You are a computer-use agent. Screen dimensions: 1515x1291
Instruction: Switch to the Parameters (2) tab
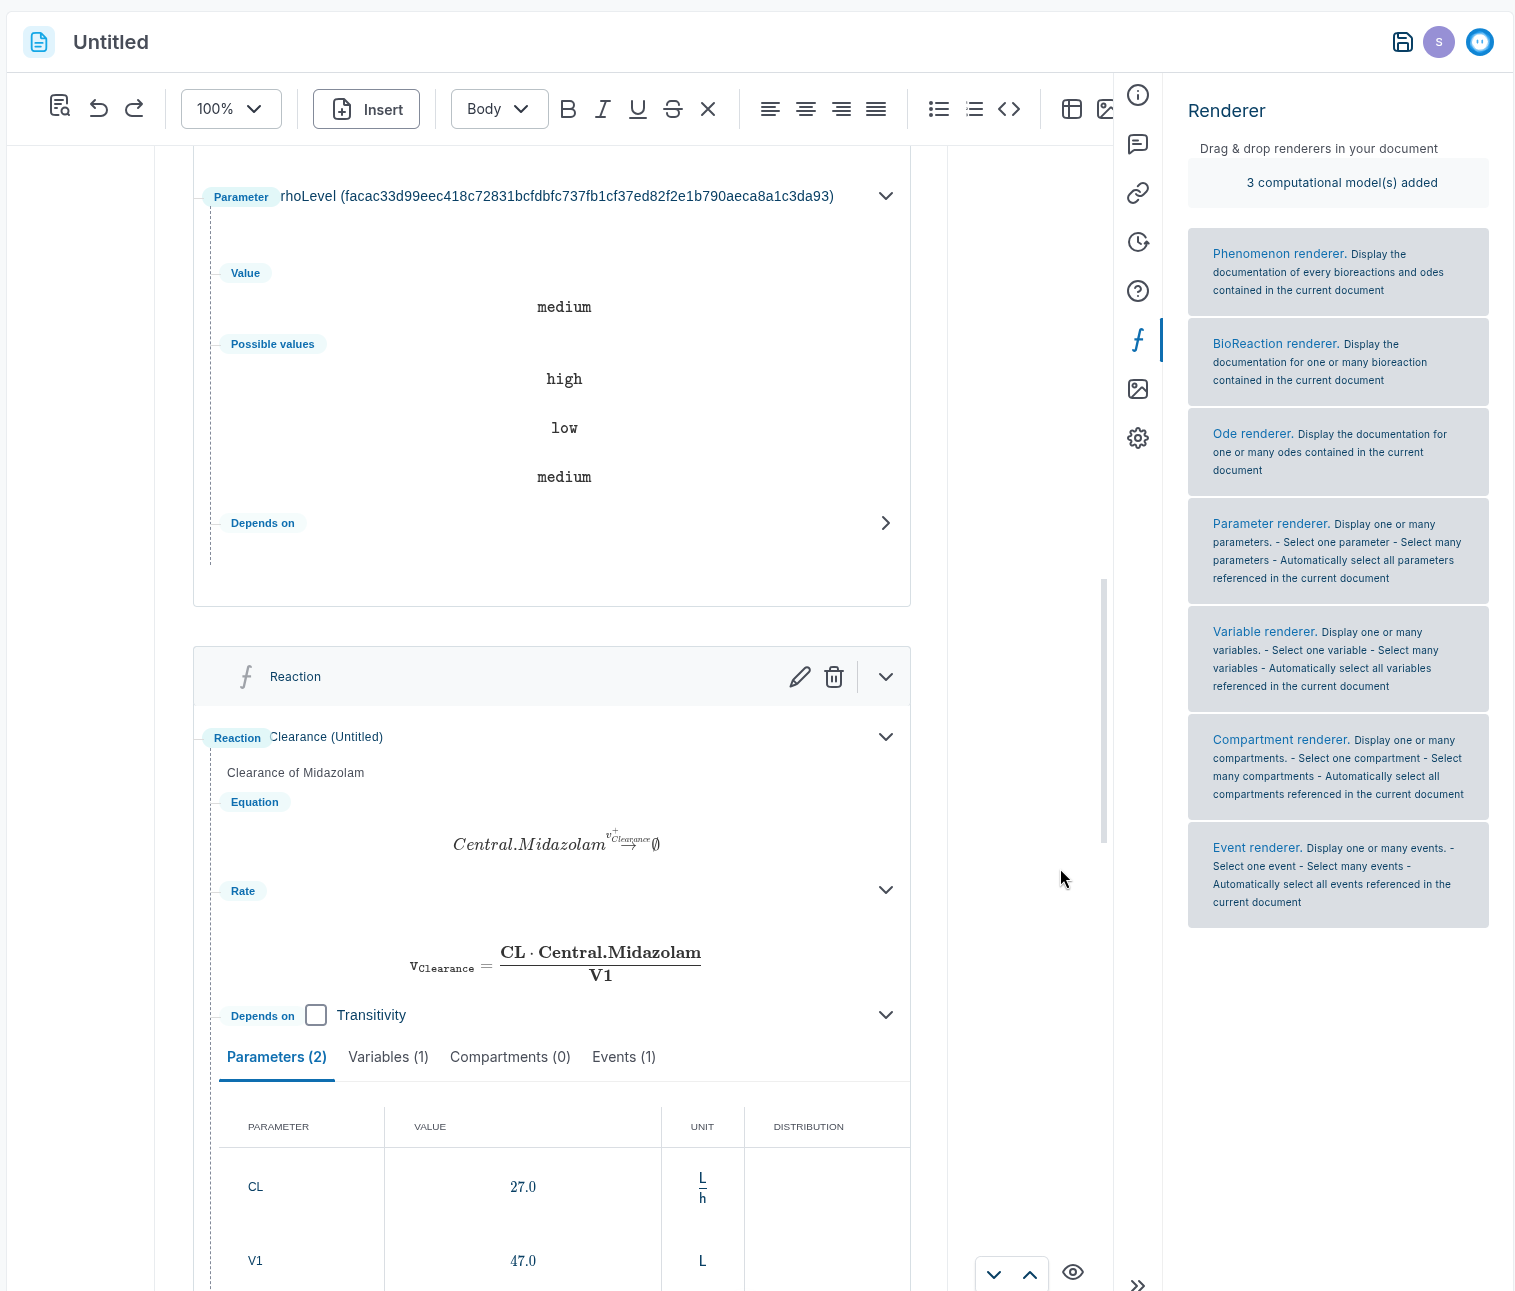[x=277, y=1057]
